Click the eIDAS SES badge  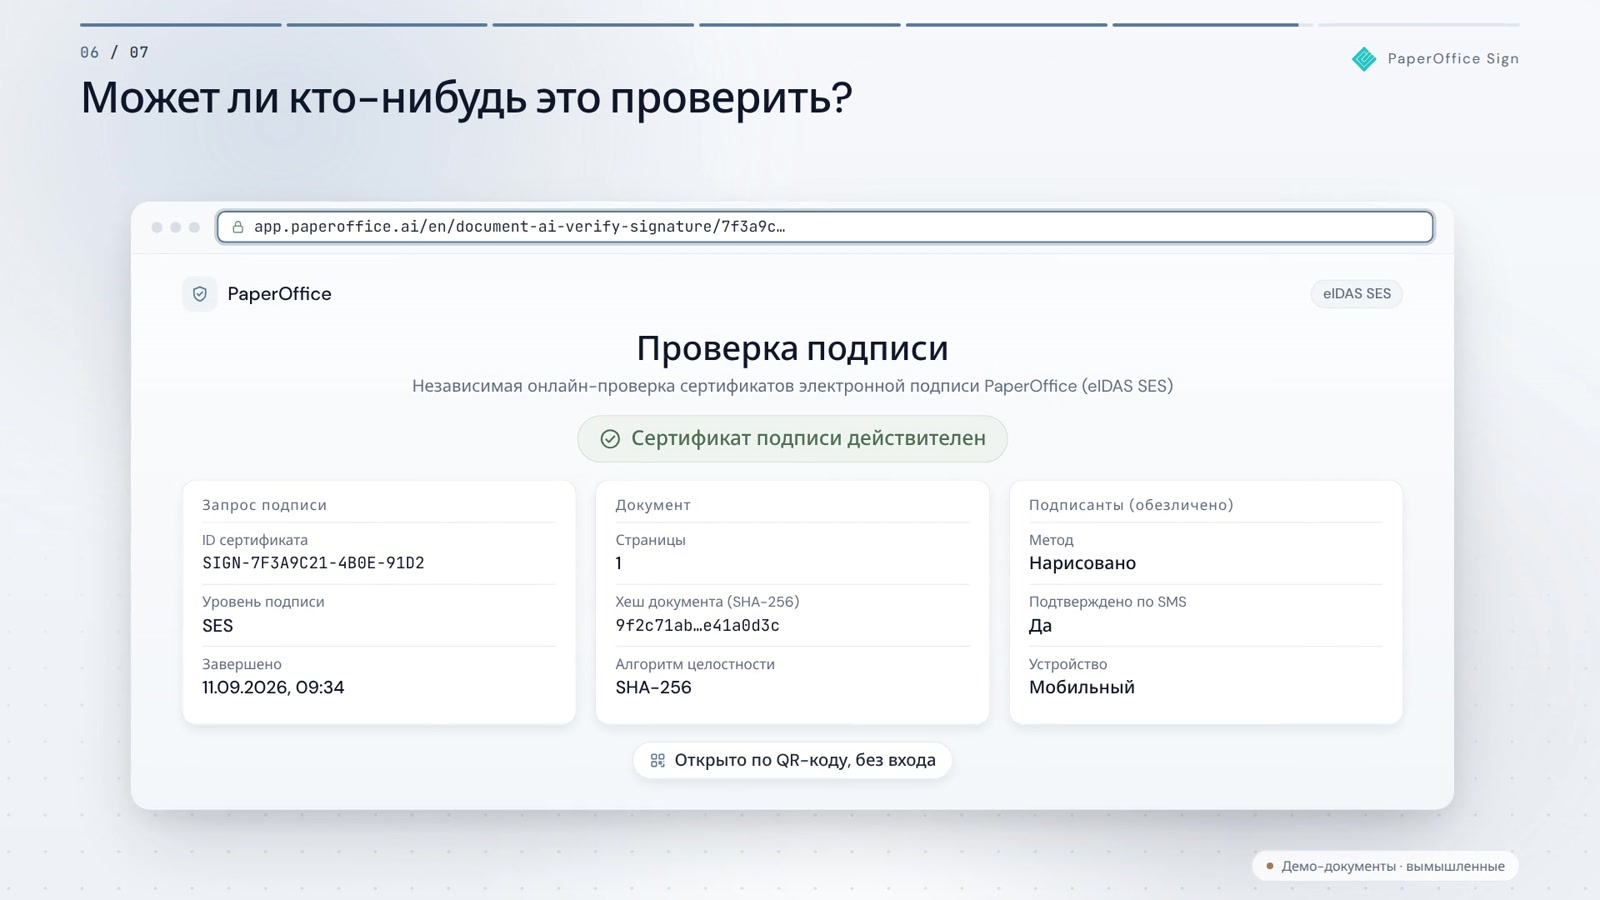click(1357, 294)
